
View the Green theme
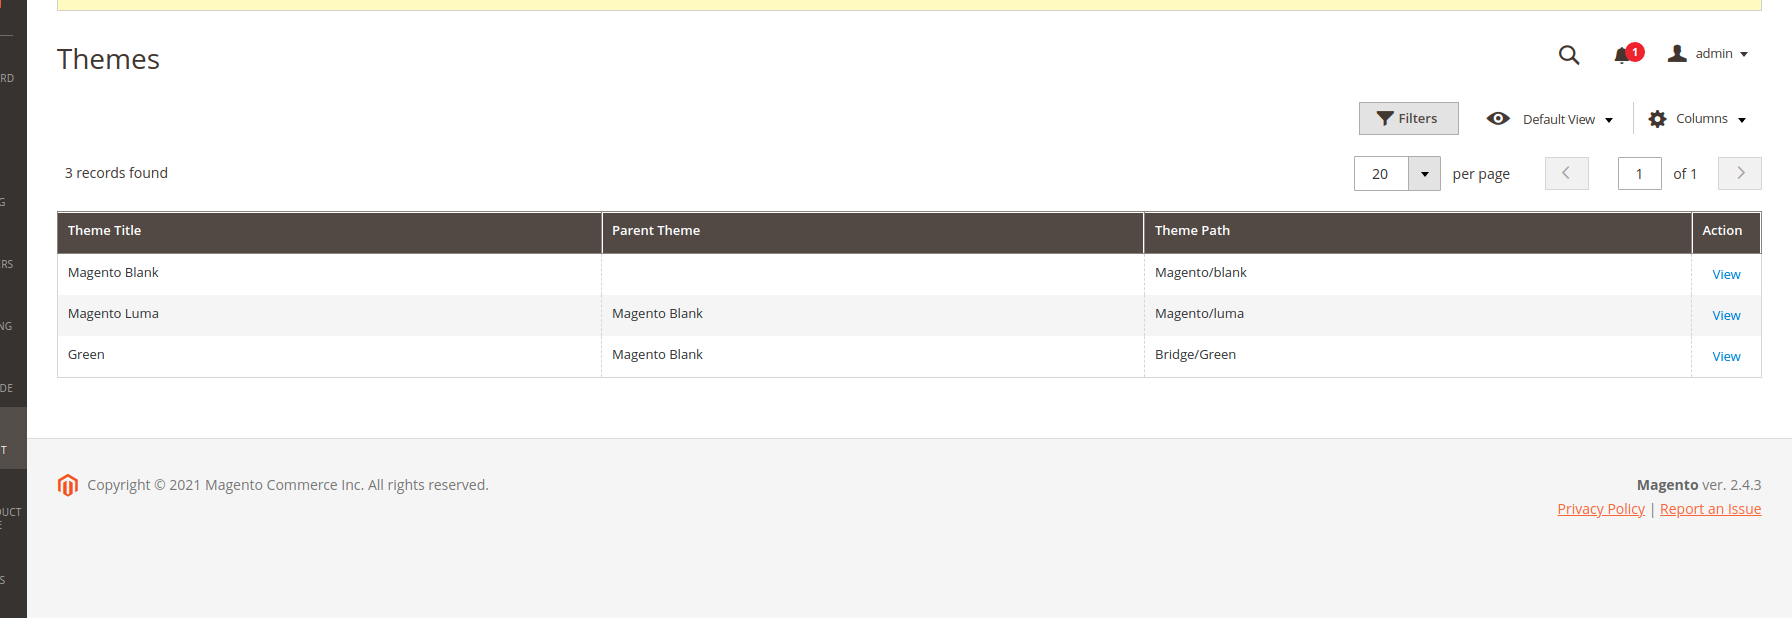[1726, 357]
